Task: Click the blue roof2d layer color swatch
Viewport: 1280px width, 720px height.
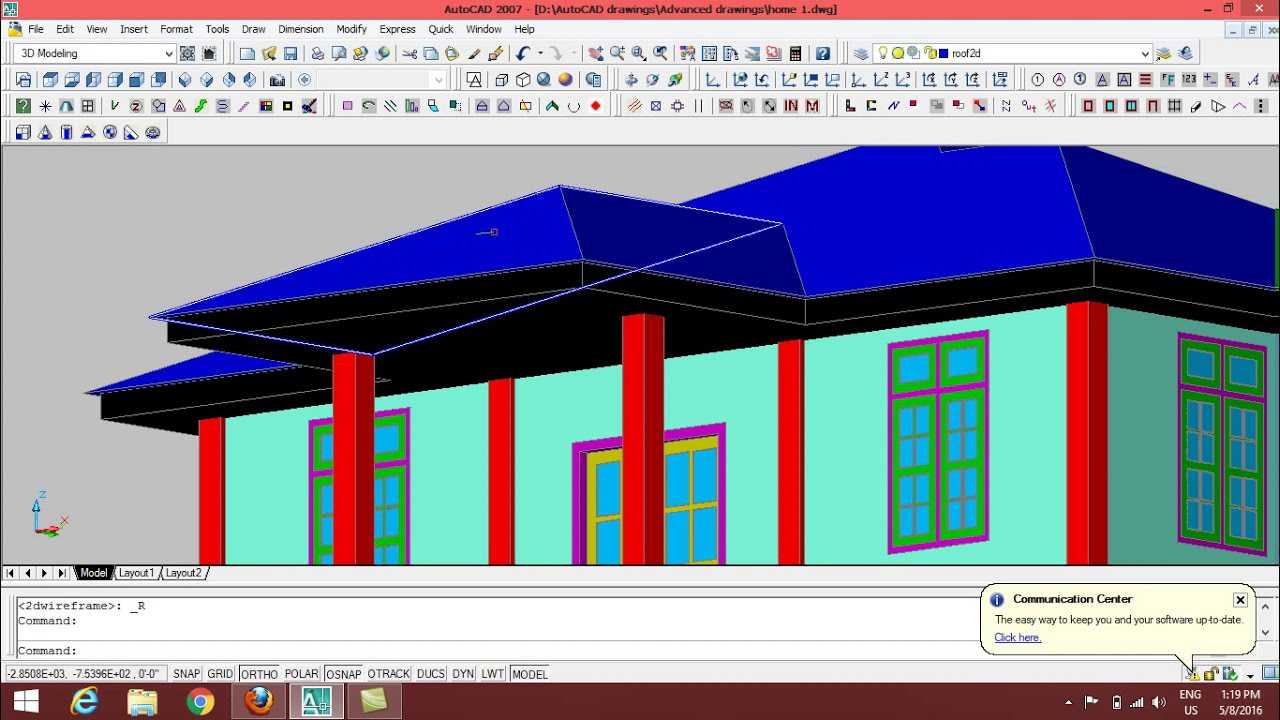Action: coord(943,54)
